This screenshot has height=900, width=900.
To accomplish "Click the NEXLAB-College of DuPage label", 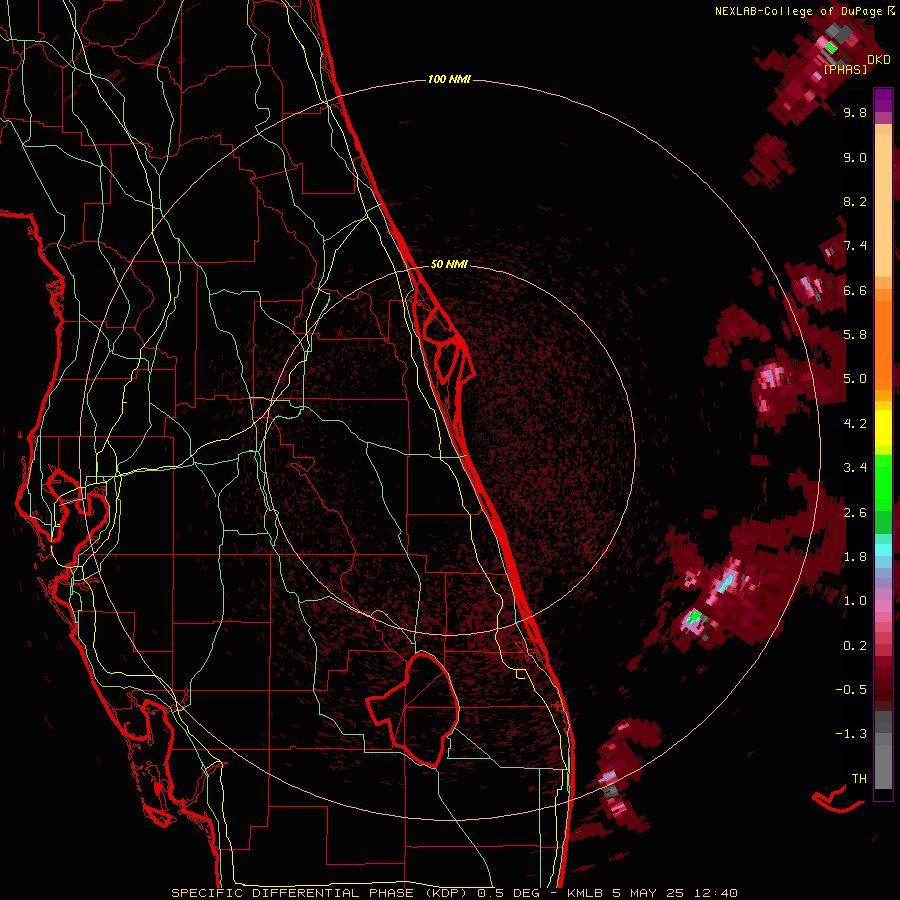I will point(801,11).
